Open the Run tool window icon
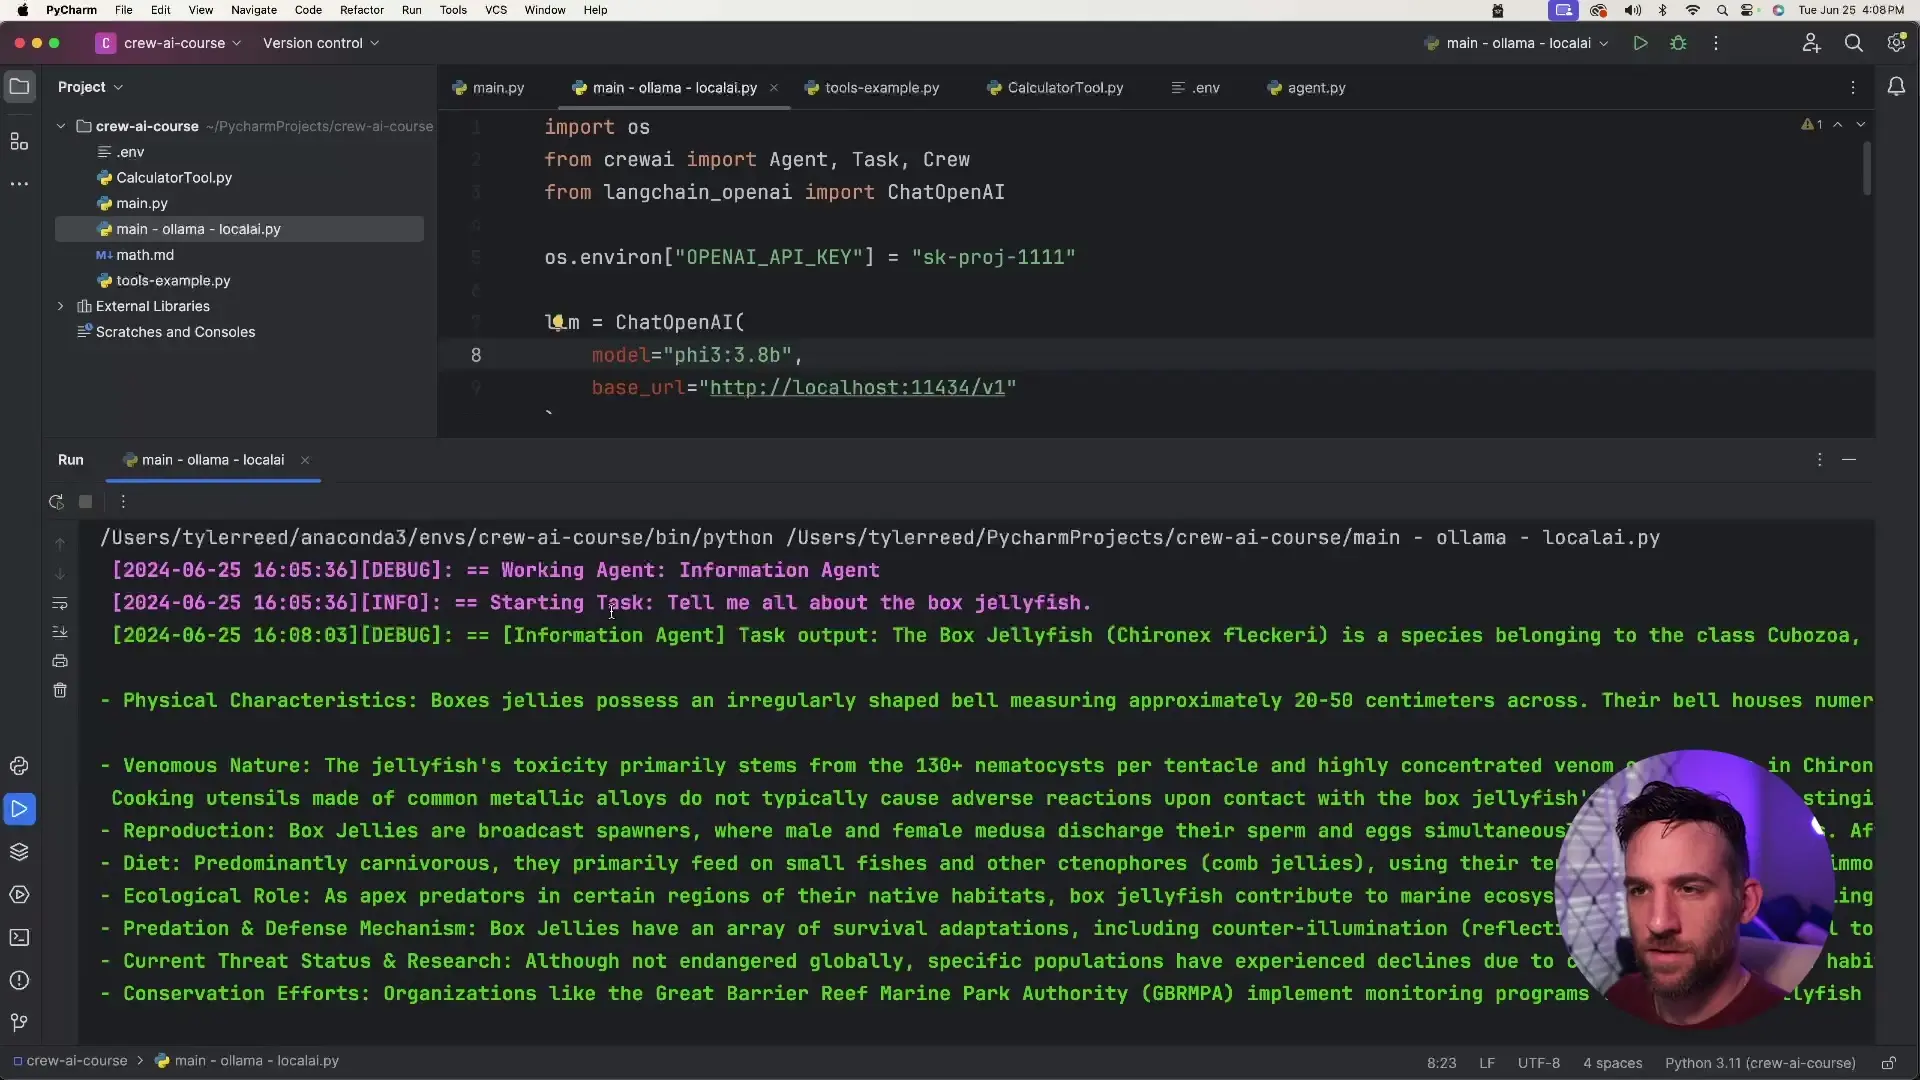The width and height of the screenshot is (1920, 1080). coord(19,809)
